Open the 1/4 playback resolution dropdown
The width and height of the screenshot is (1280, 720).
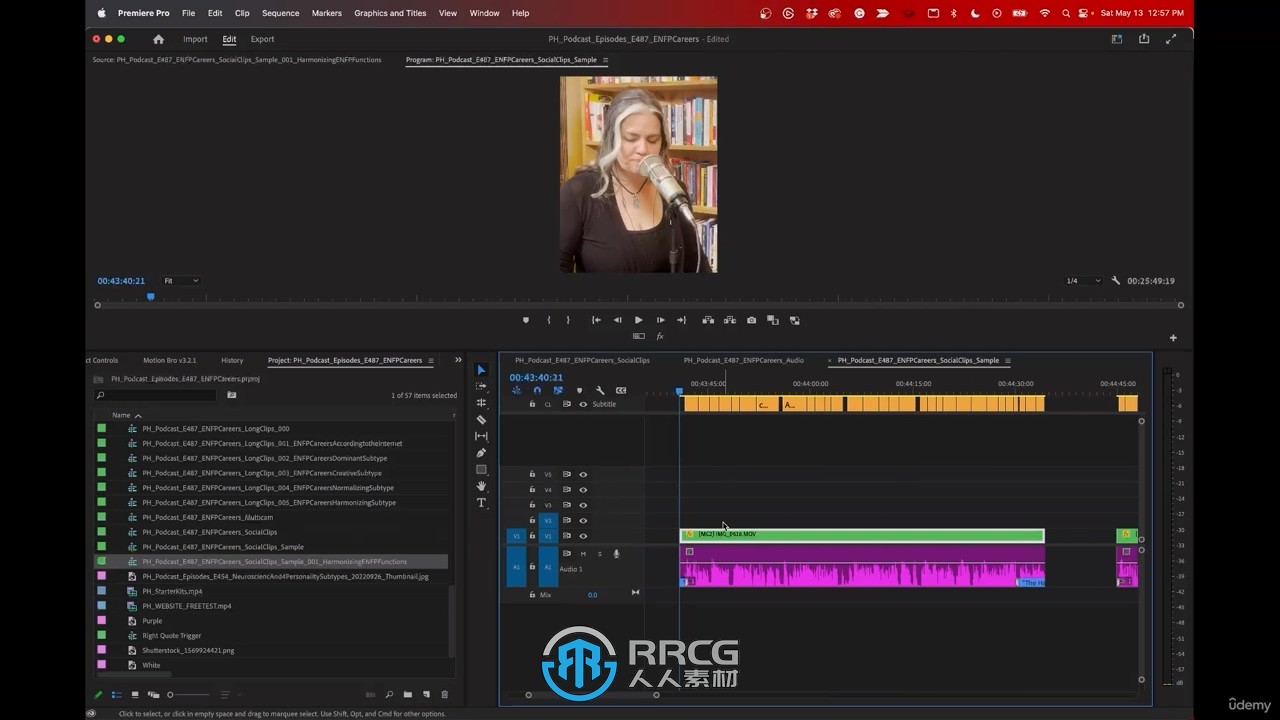pos(1083,281)
